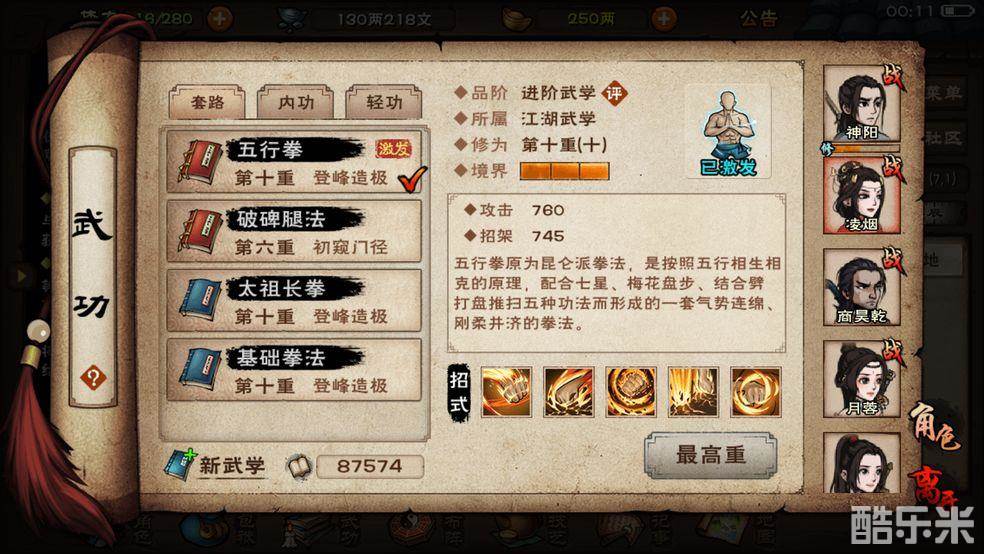The image size is (984, 554).
Task: Toggle the 已激发 monk activation figure
Action: [728, 132]
